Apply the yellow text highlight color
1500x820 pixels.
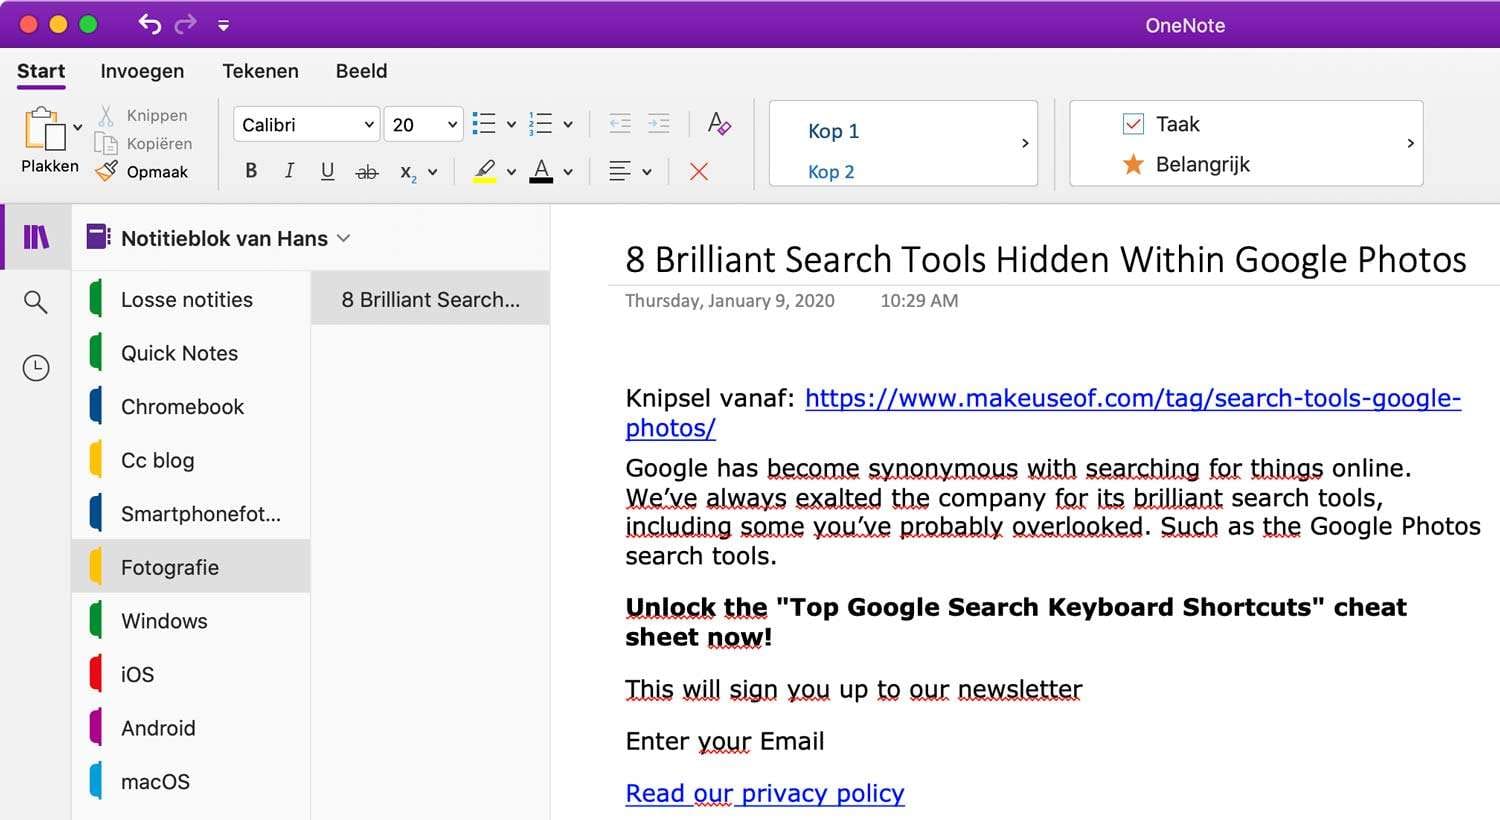coord(485,171)
